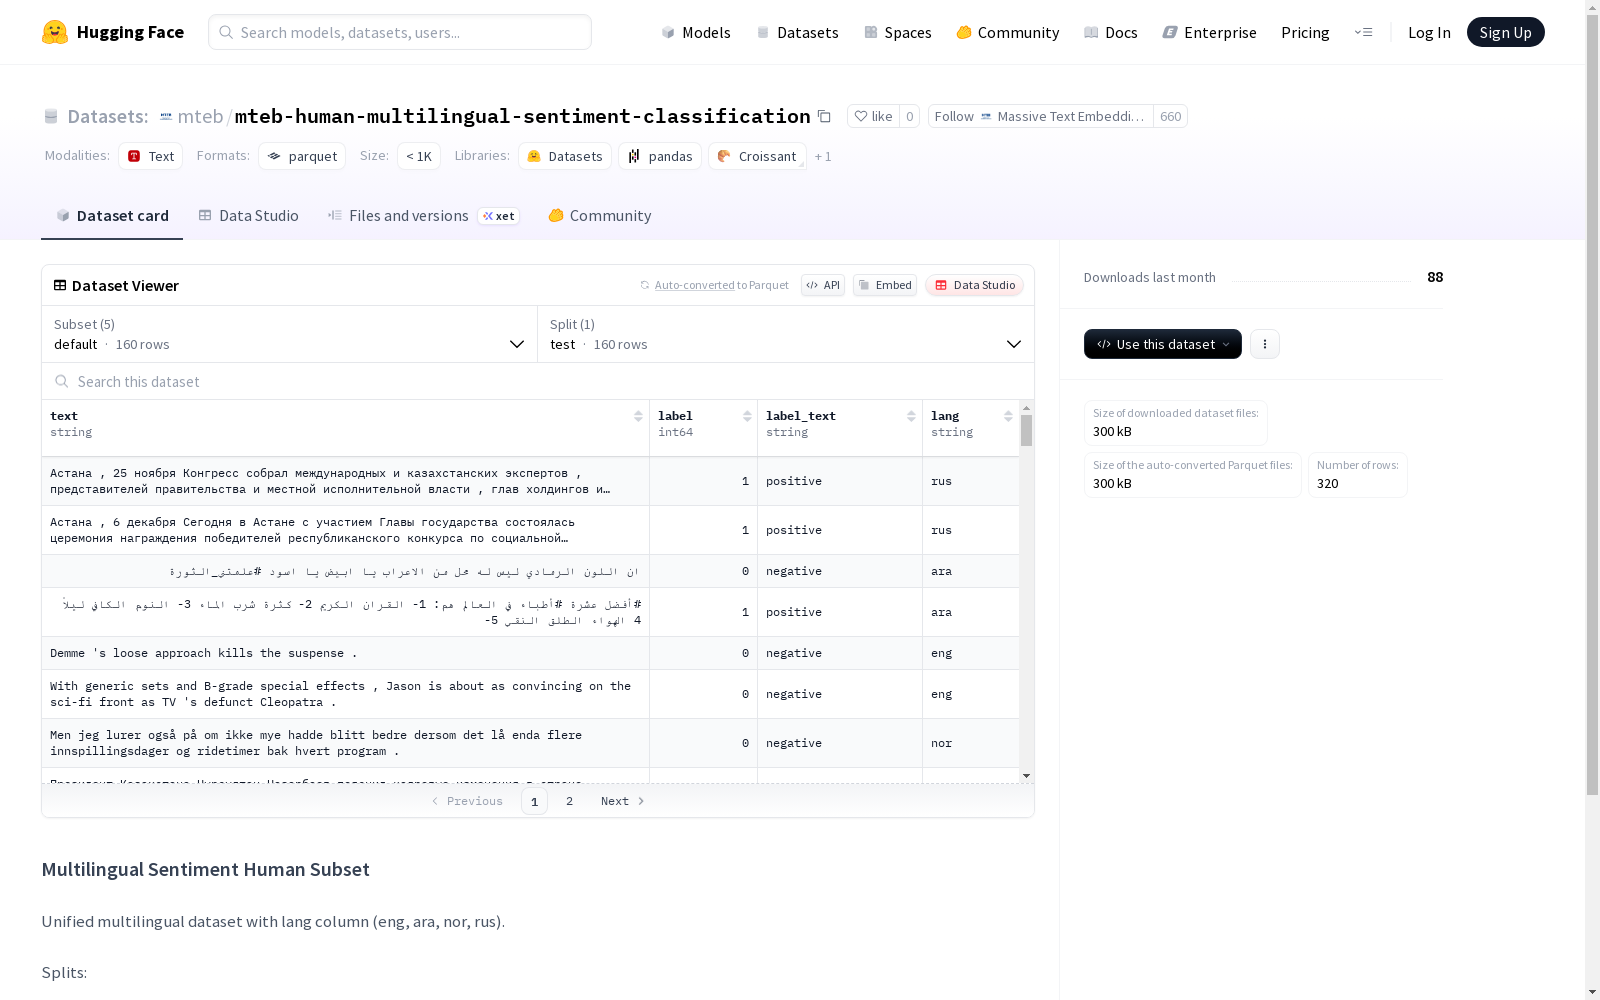Open the Dataset card tab
The width and height of the screenshot is (1600, 1000).
click(112, 216)
